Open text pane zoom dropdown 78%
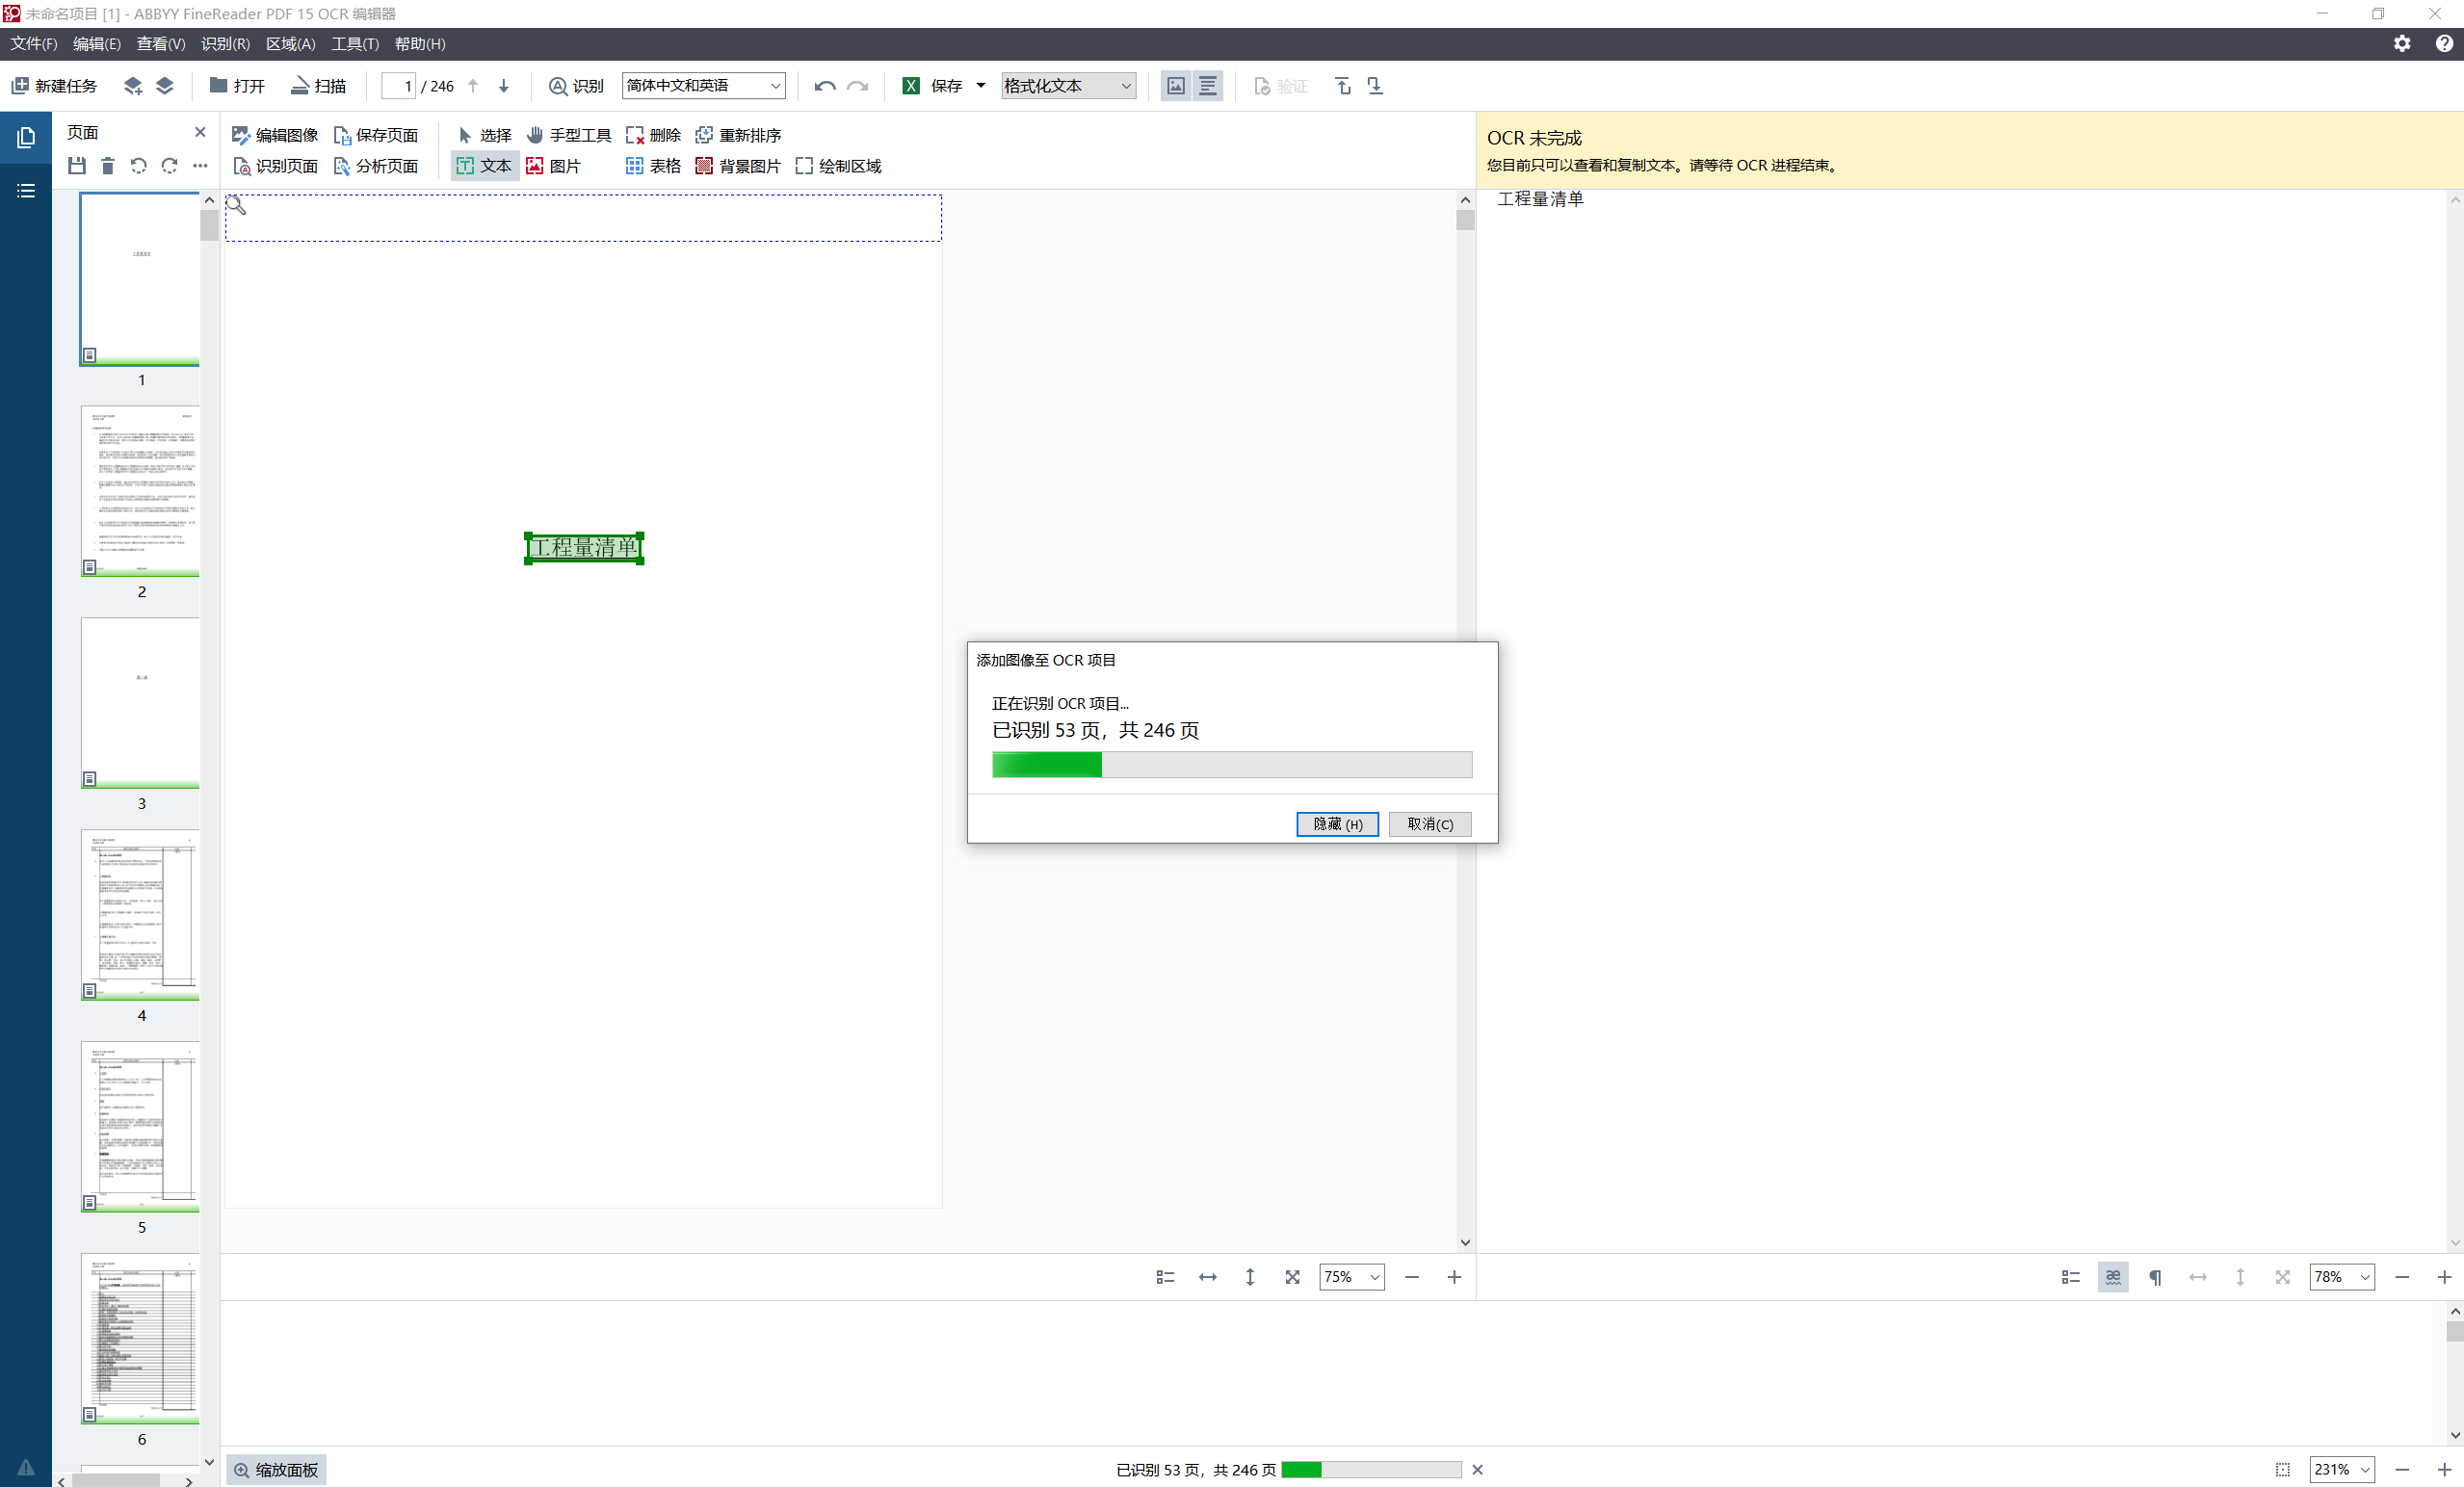2464x1487 pixels. (2342, 1277)
